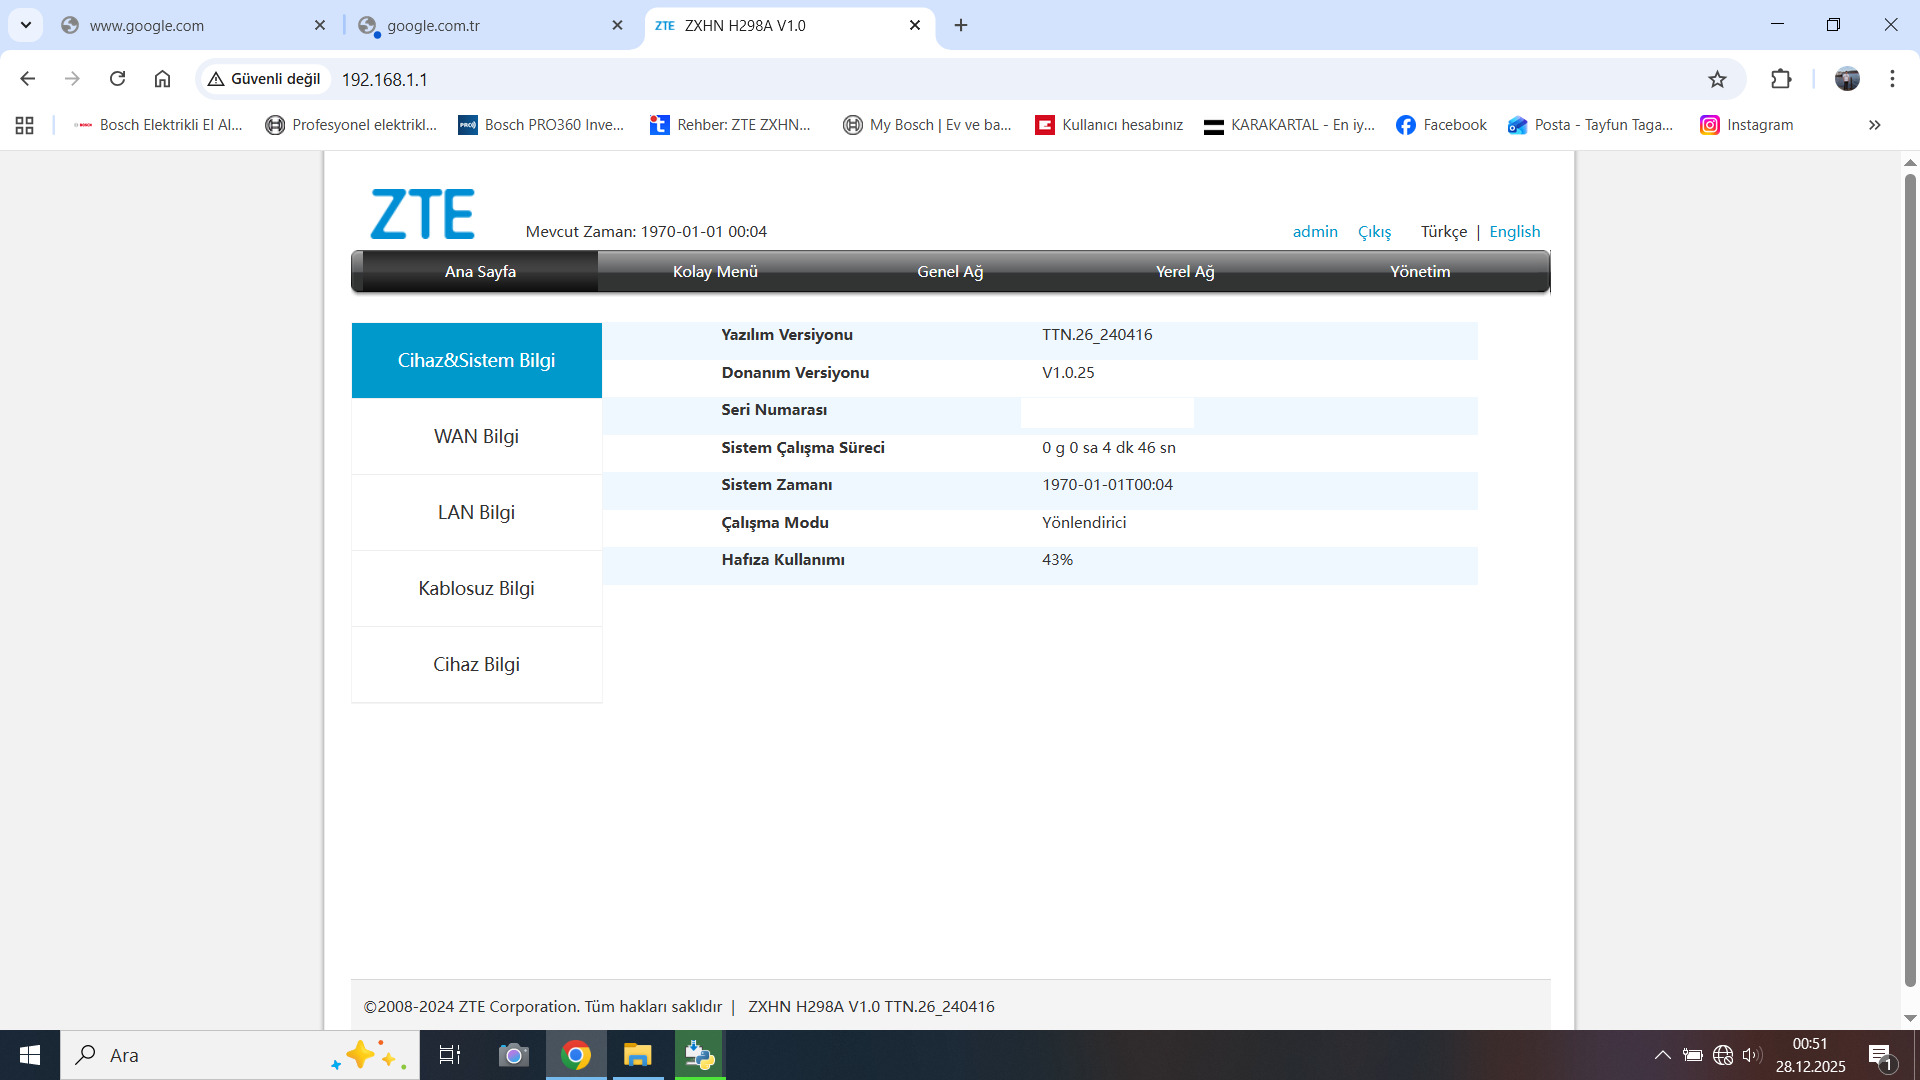Open the browser home page icon
Screen dimensions: 1920x1080
click(x=162, y=79)
